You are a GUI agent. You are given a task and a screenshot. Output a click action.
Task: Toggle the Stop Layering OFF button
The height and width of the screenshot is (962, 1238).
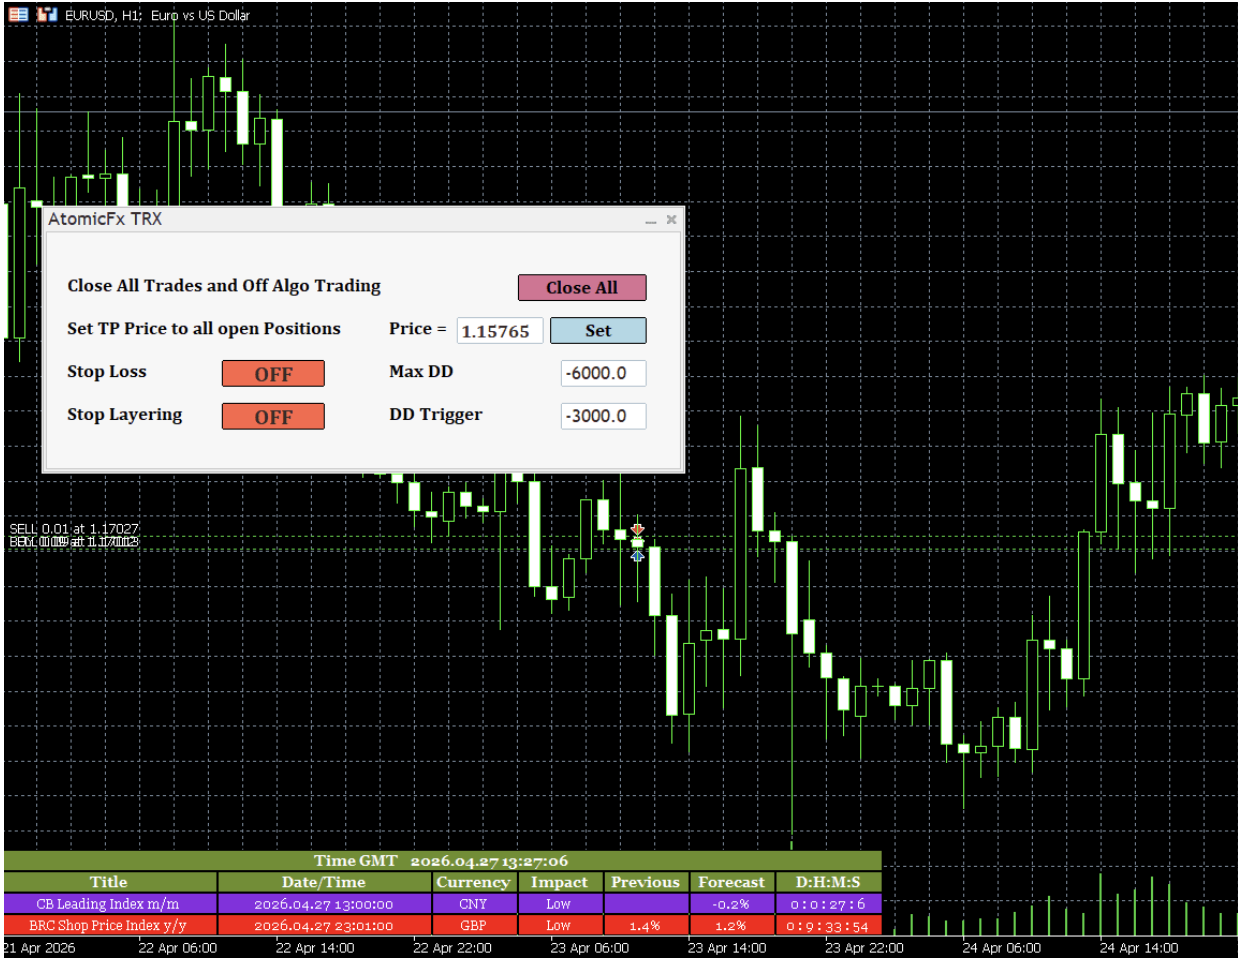point(273,416)
